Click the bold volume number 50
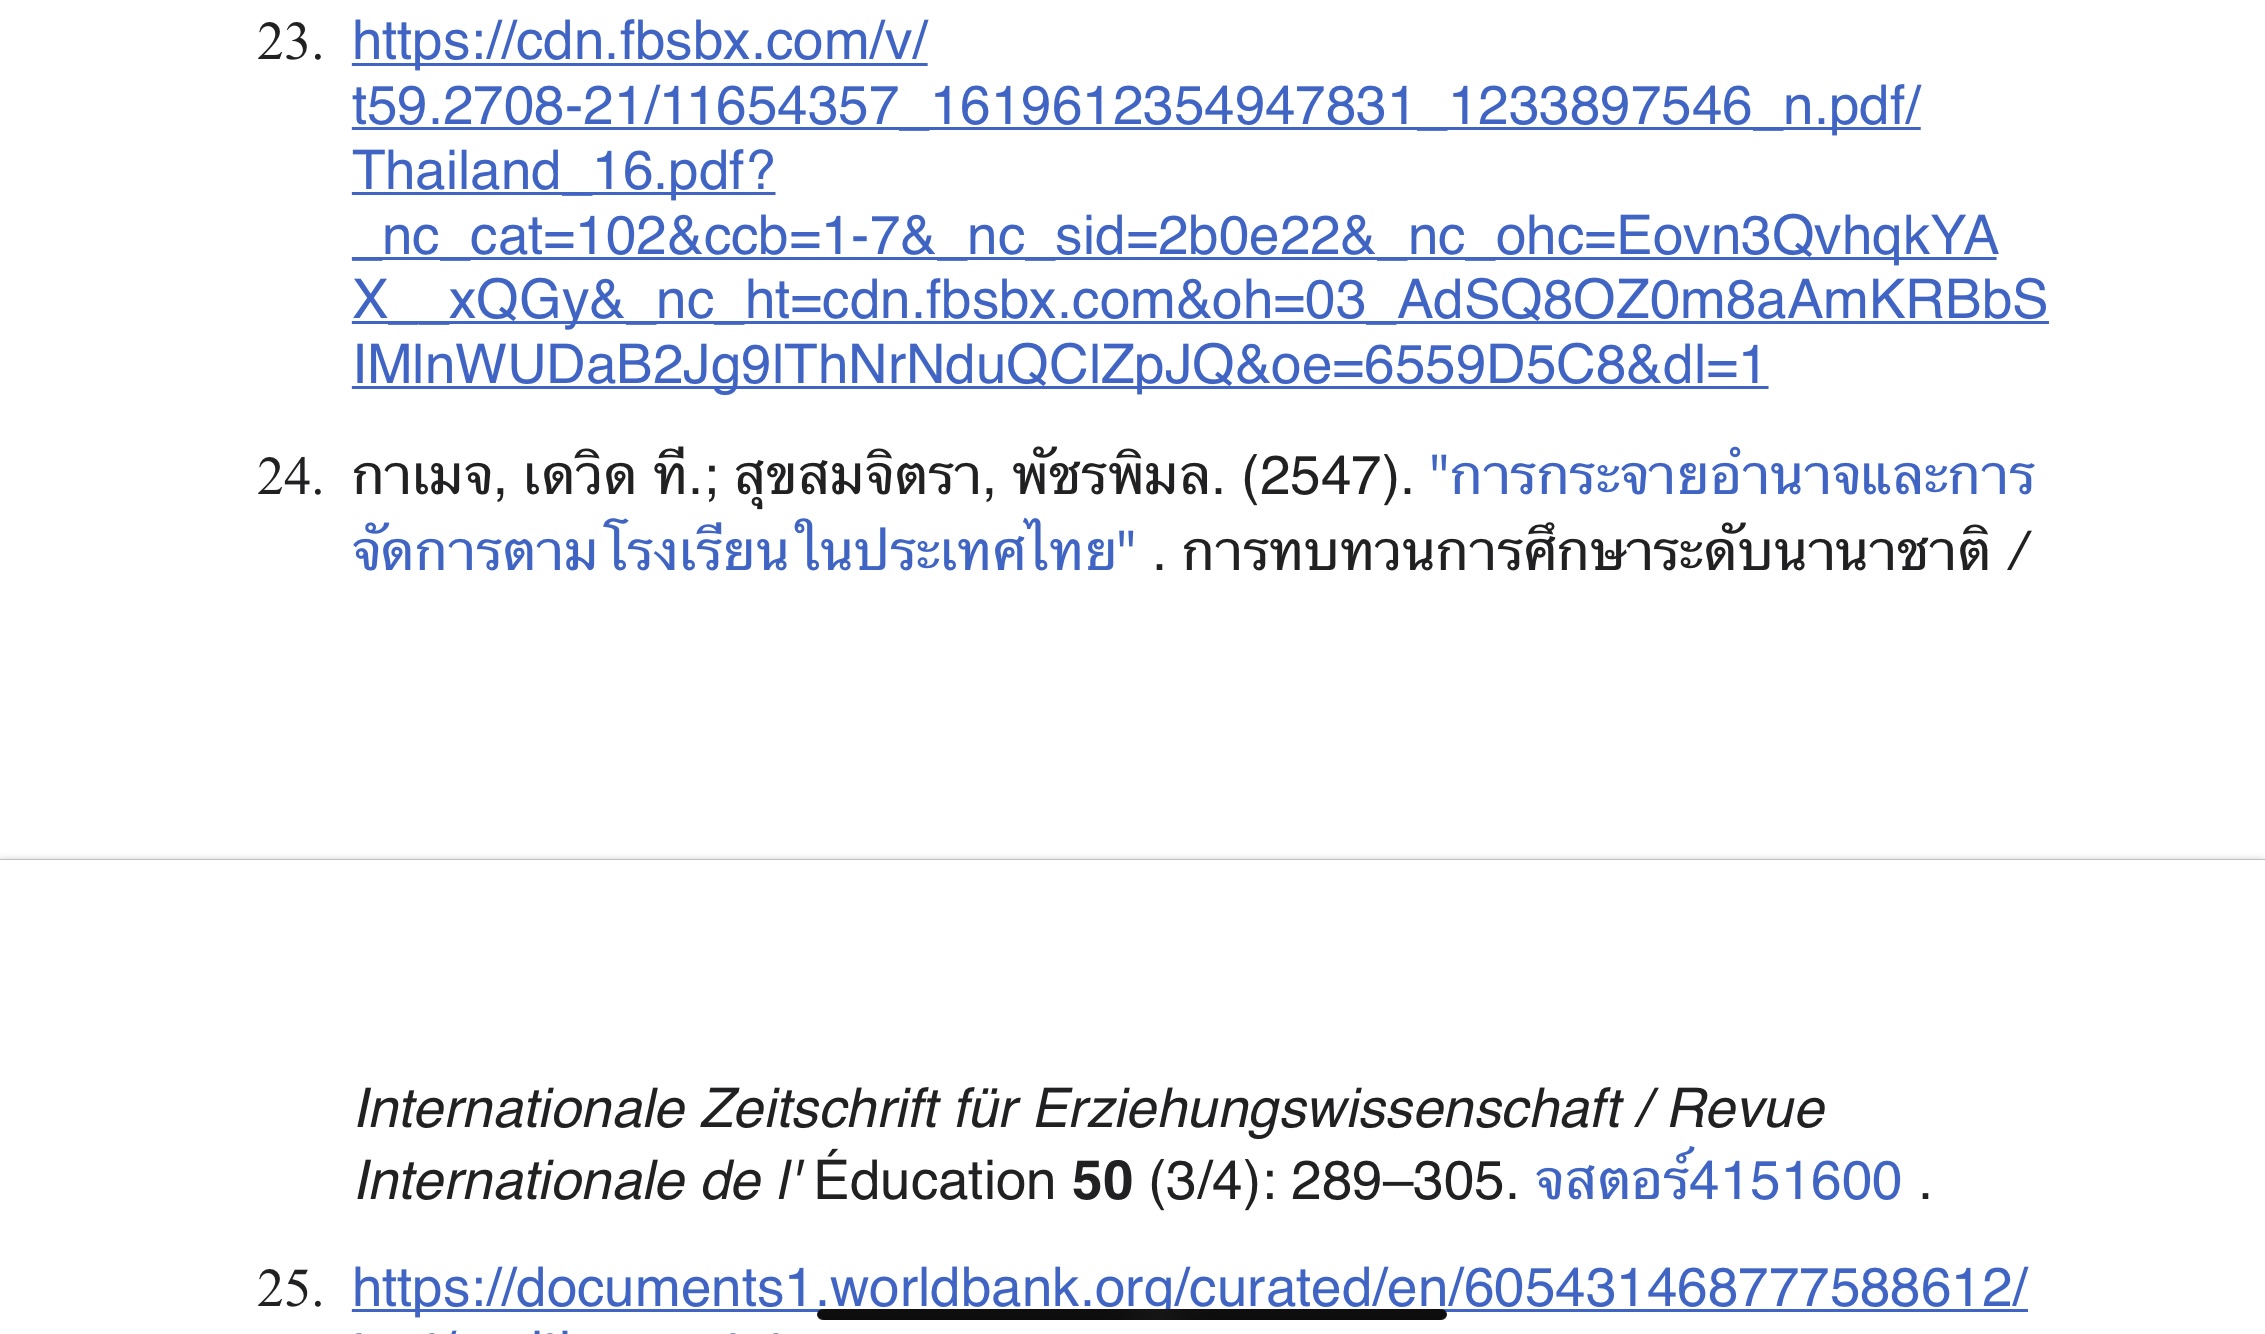 [x=1102, y=1181]
